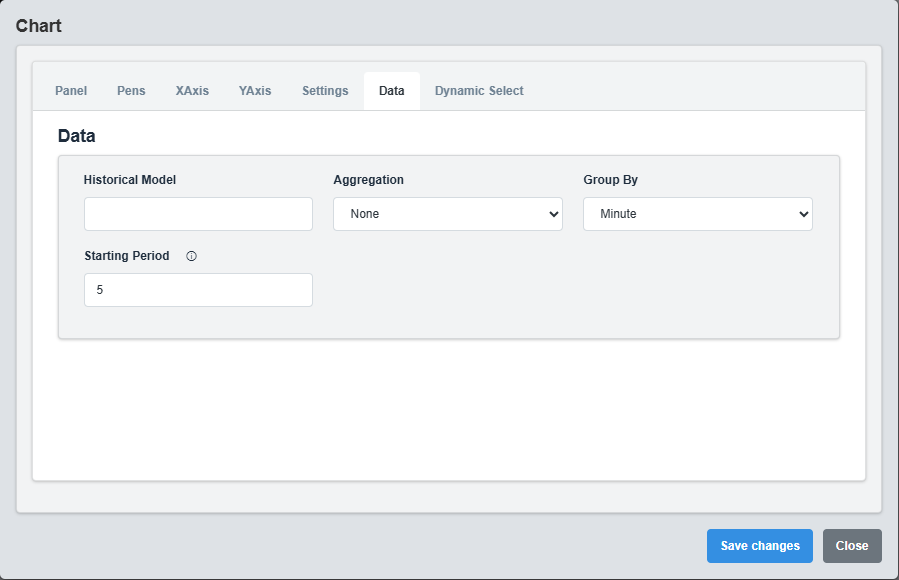Viewport: 899px width, 580px height.
Task: Switch to the Pens tab
Action: (x=131, y=90)
